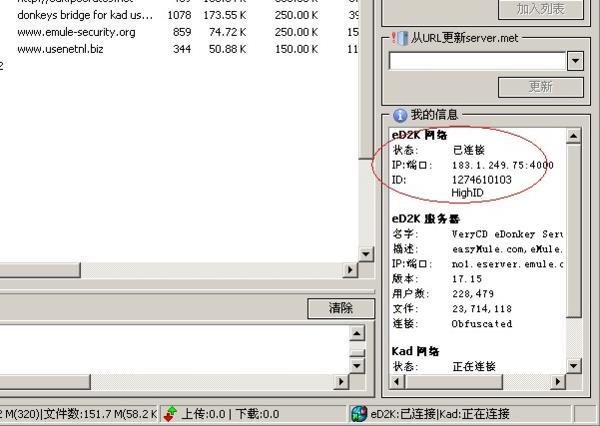Click the My Info right scroll arrow
Image resolution: width=600 pixels, height=426 pixels.
click(x=558, y=381)
